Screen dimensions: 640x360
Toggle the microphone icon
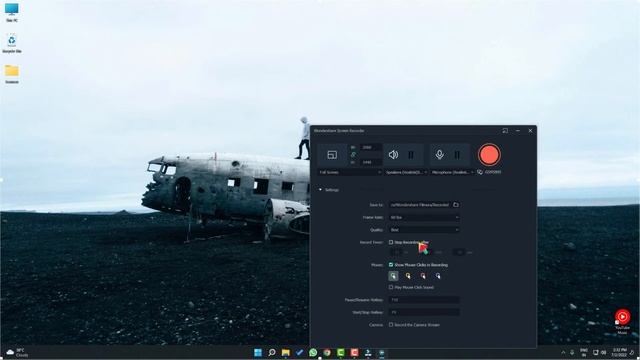(x=439, y=155)
